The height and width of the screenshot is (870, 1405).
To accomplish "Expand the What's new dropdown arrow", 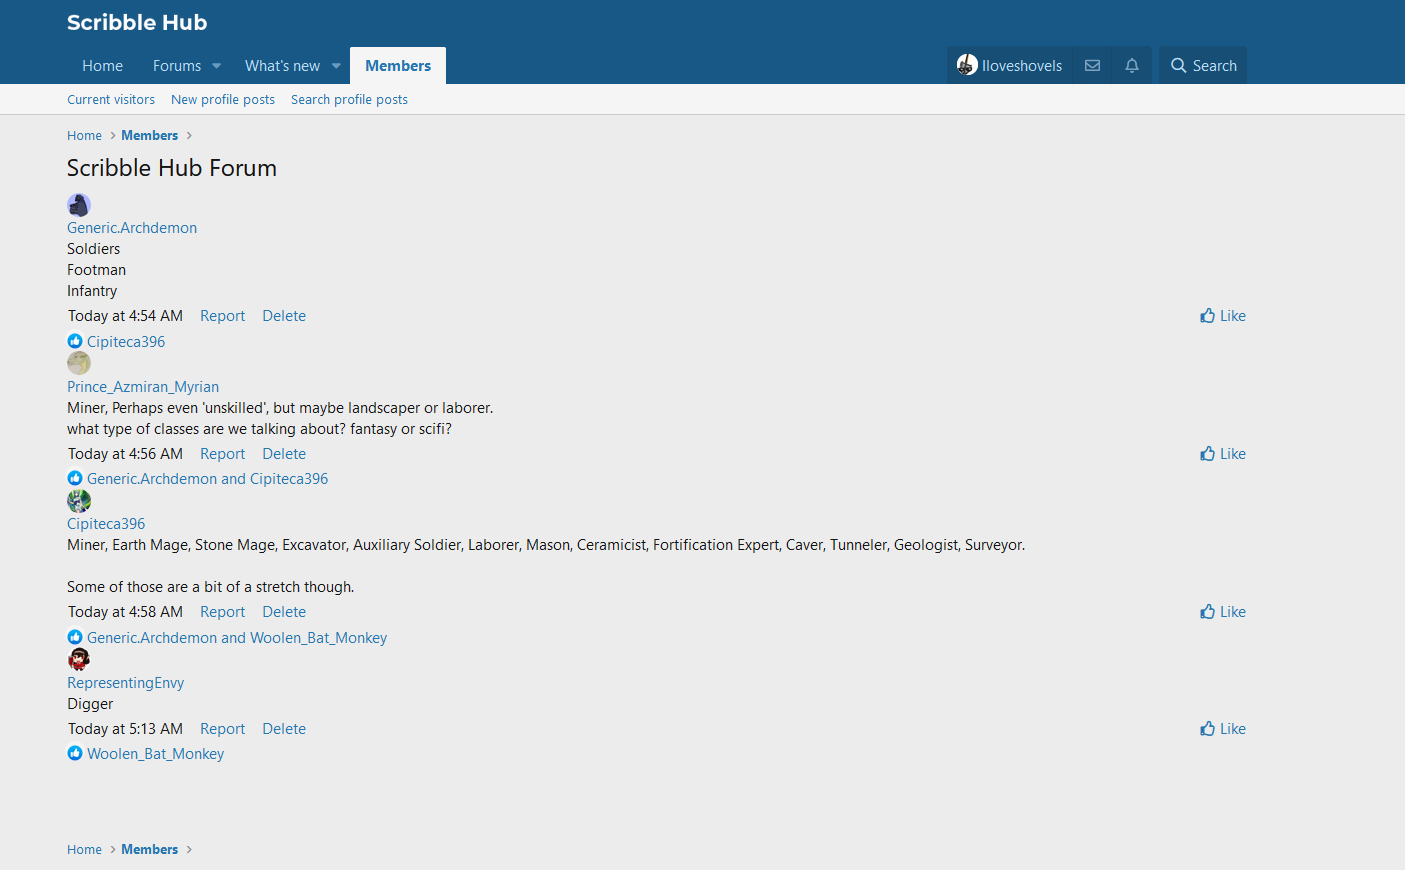I will point(336,66).
